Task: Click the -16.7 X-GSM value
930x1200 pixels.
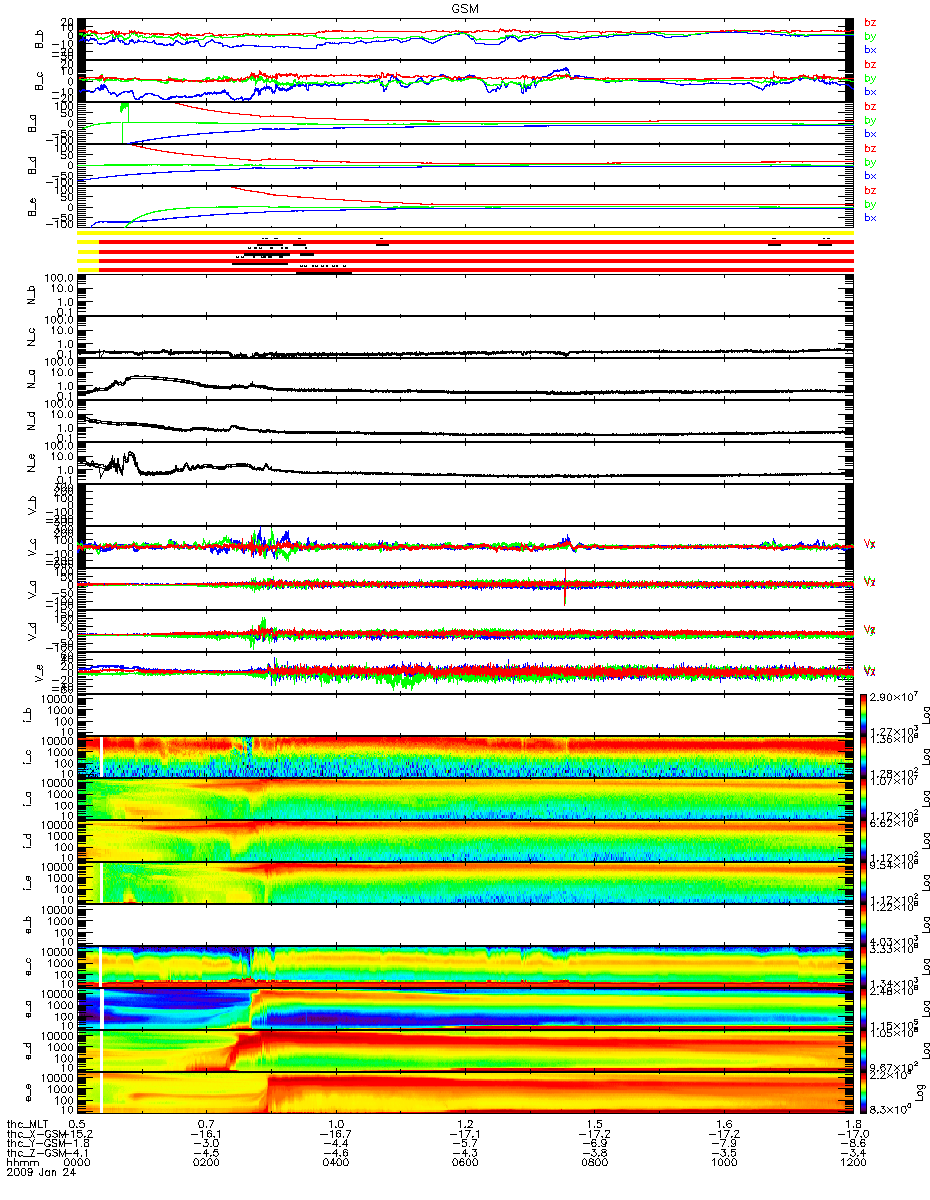Action: pos(336,1132)
